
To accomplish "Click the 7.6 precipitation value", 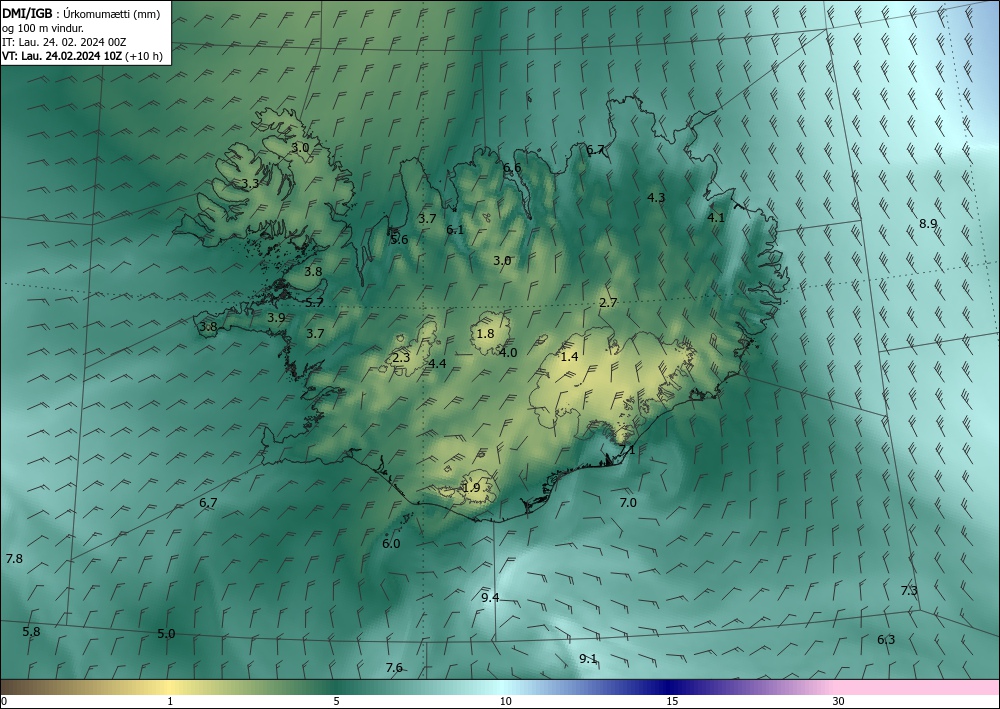I will [394, 668].
